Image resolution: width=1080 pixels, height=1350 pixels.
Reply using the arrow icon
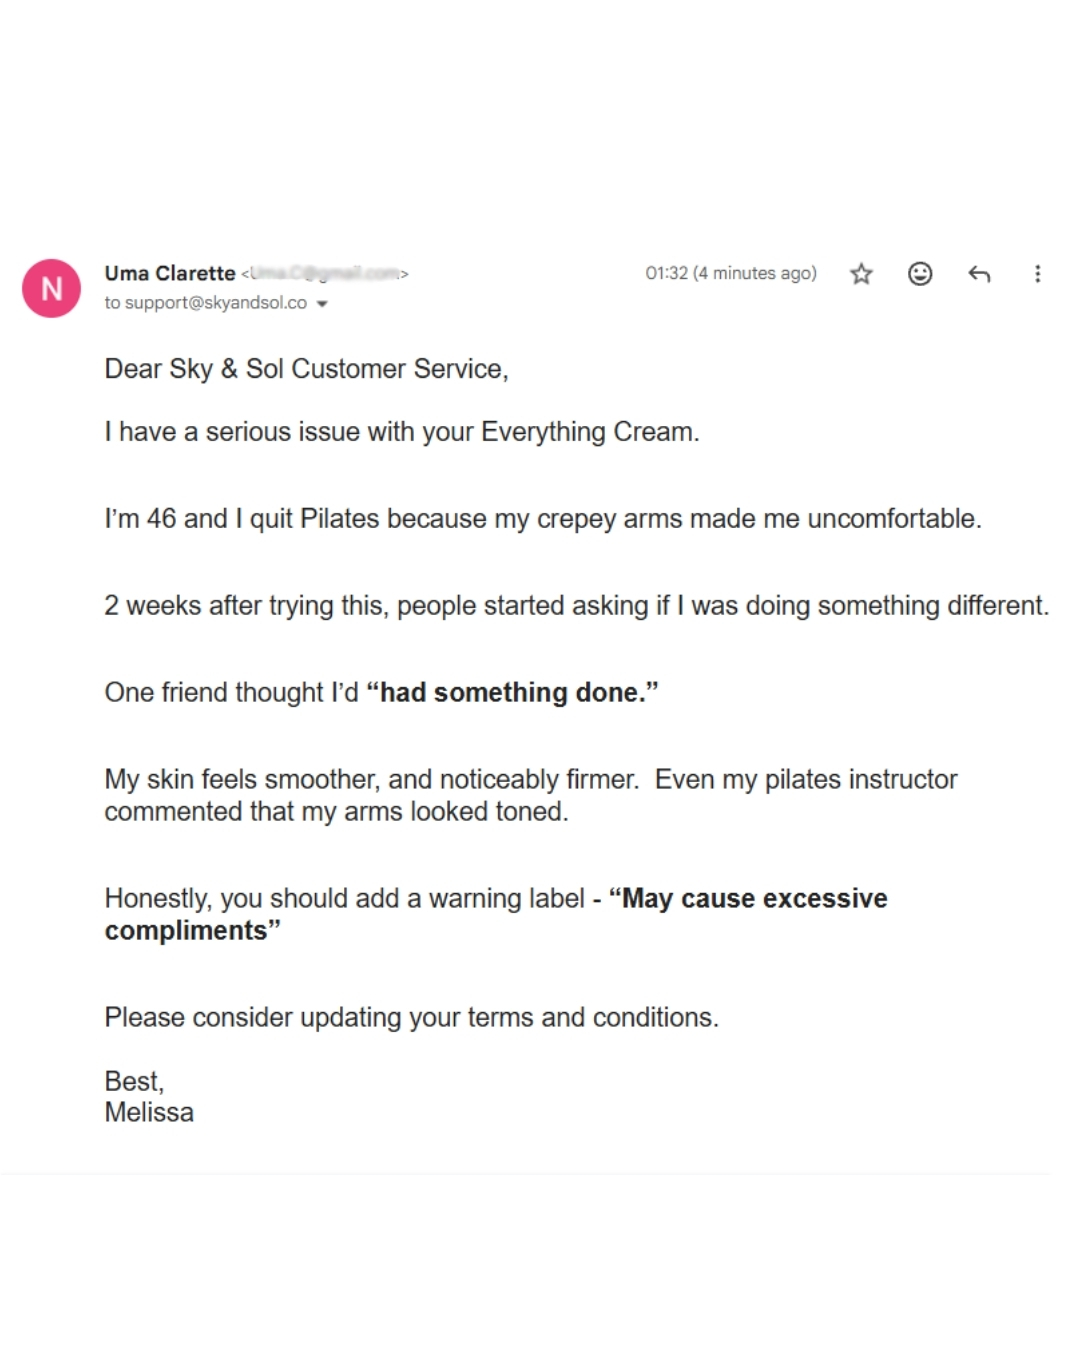979,274
